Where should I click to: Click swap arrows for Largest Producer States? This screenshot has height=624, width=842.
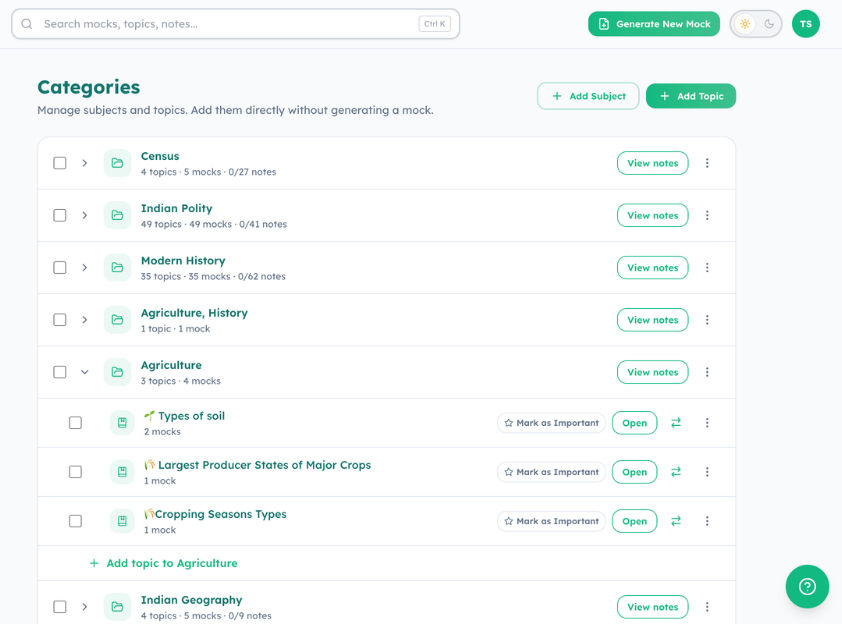click(676, 472)
